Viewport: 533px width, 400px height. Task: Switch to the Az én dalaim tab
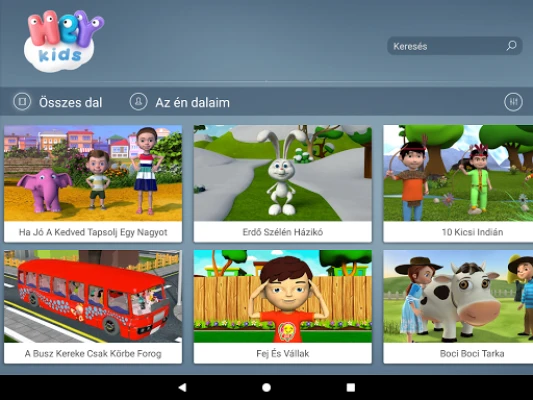pos(180,102)
